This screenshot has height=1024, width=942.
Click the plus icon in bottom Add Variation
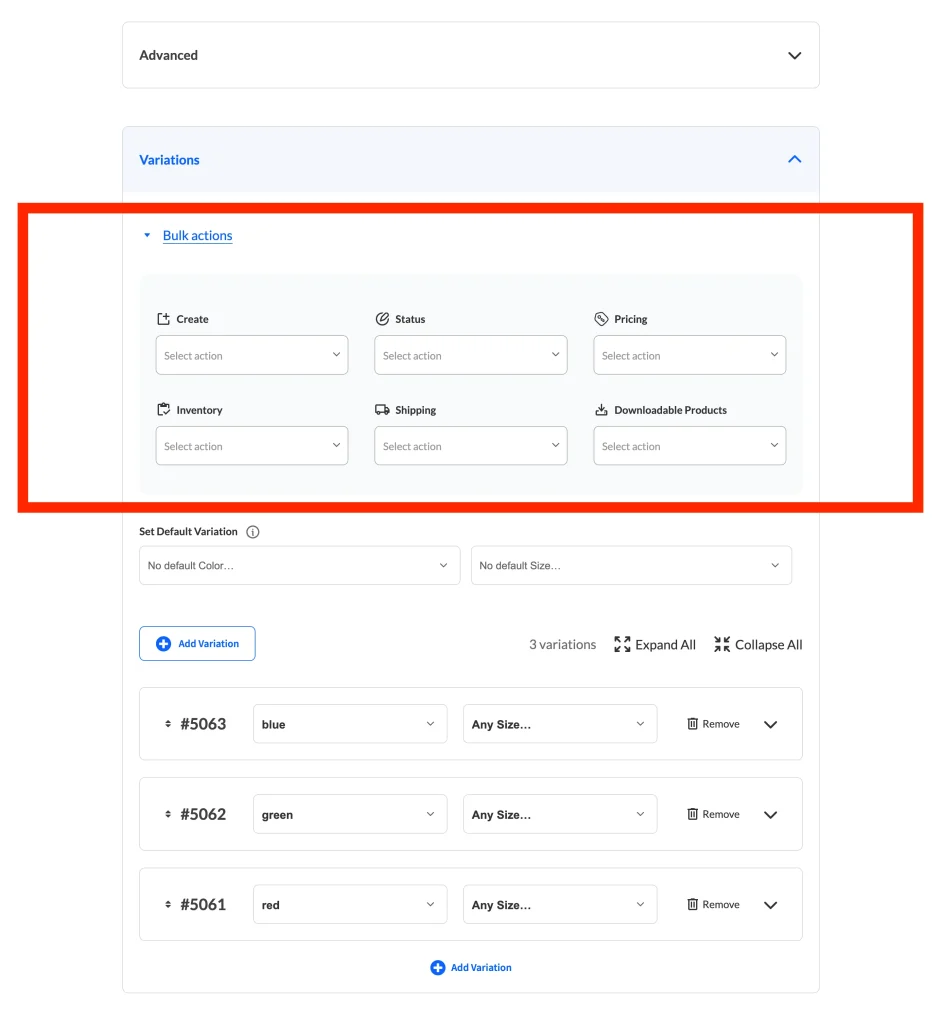coord(437,968)
